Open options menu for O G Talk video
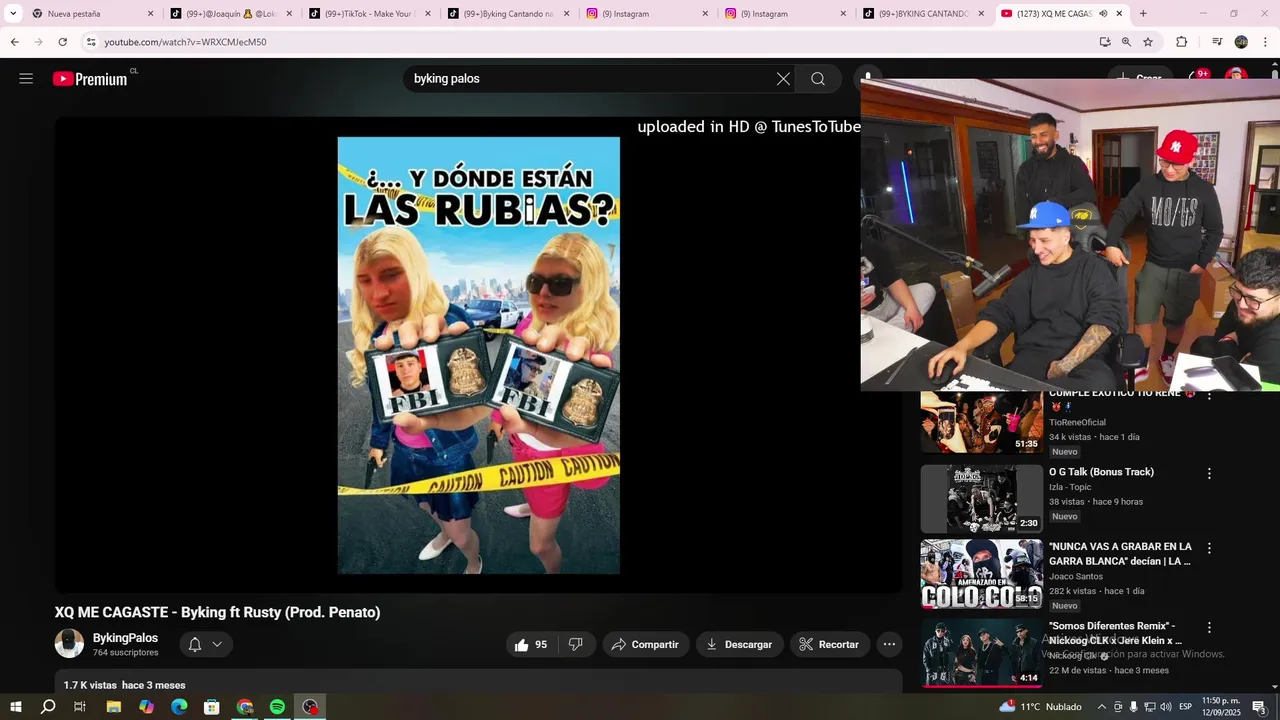Image resolution: width=1280 pixels, height=720 pixels. (x=1209, y=473)
